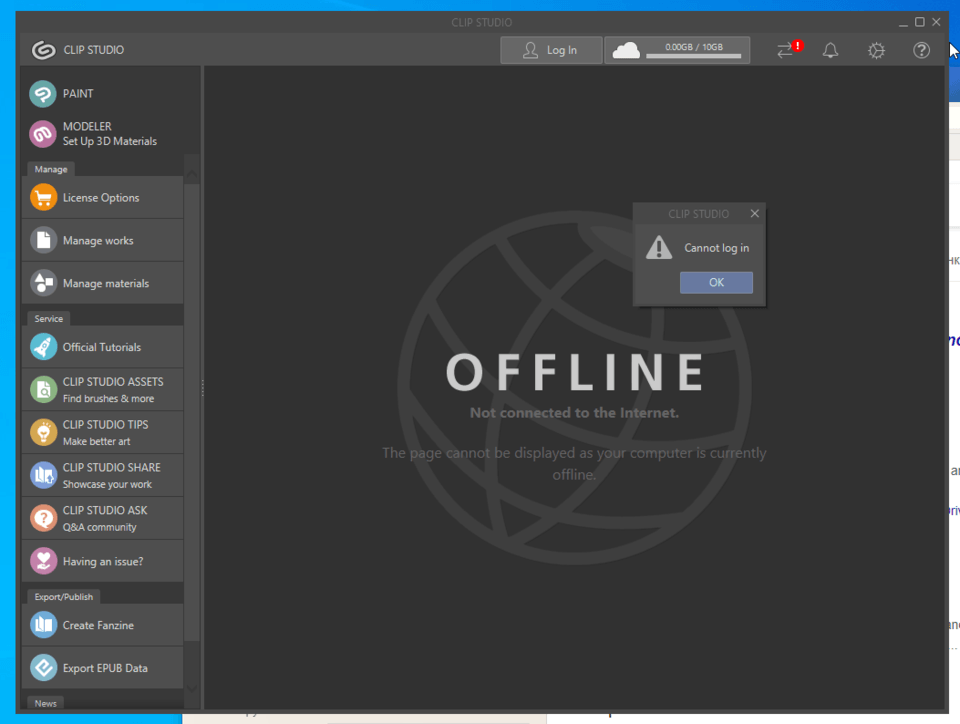Open the PAINT application icon
Viewport: 960px width, 724px height.
tap(43, 94)
